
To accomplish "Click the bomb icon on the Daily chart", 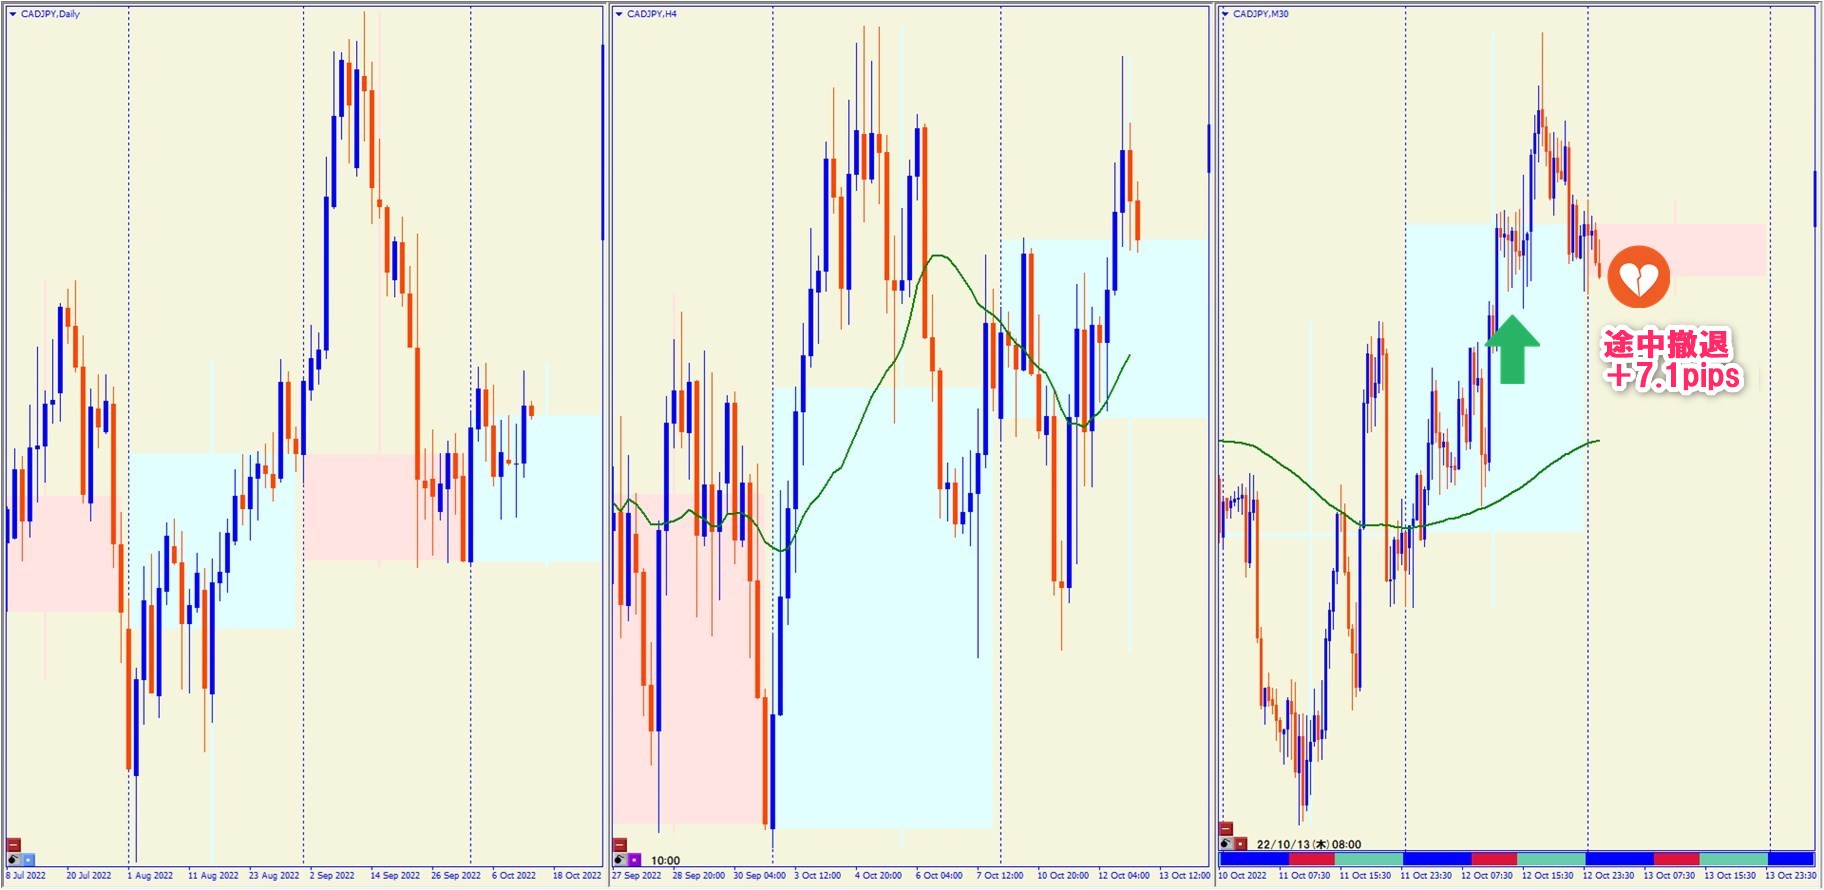I will (13, 859).
